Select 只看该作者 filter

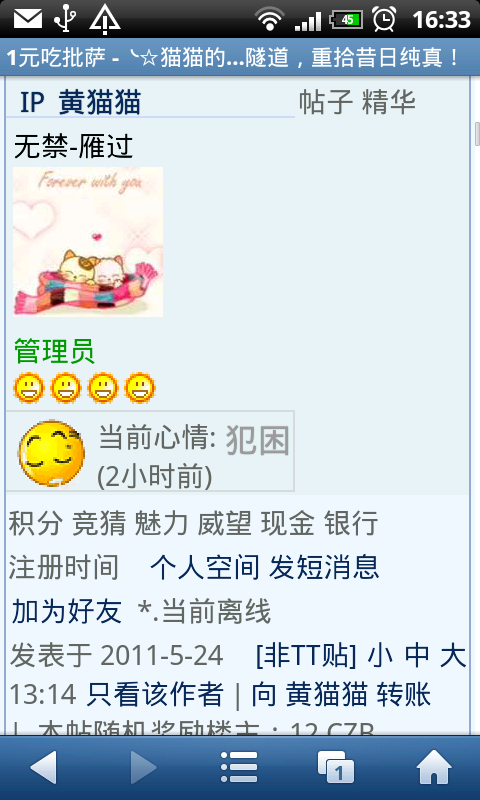click(x=155, y=694)
